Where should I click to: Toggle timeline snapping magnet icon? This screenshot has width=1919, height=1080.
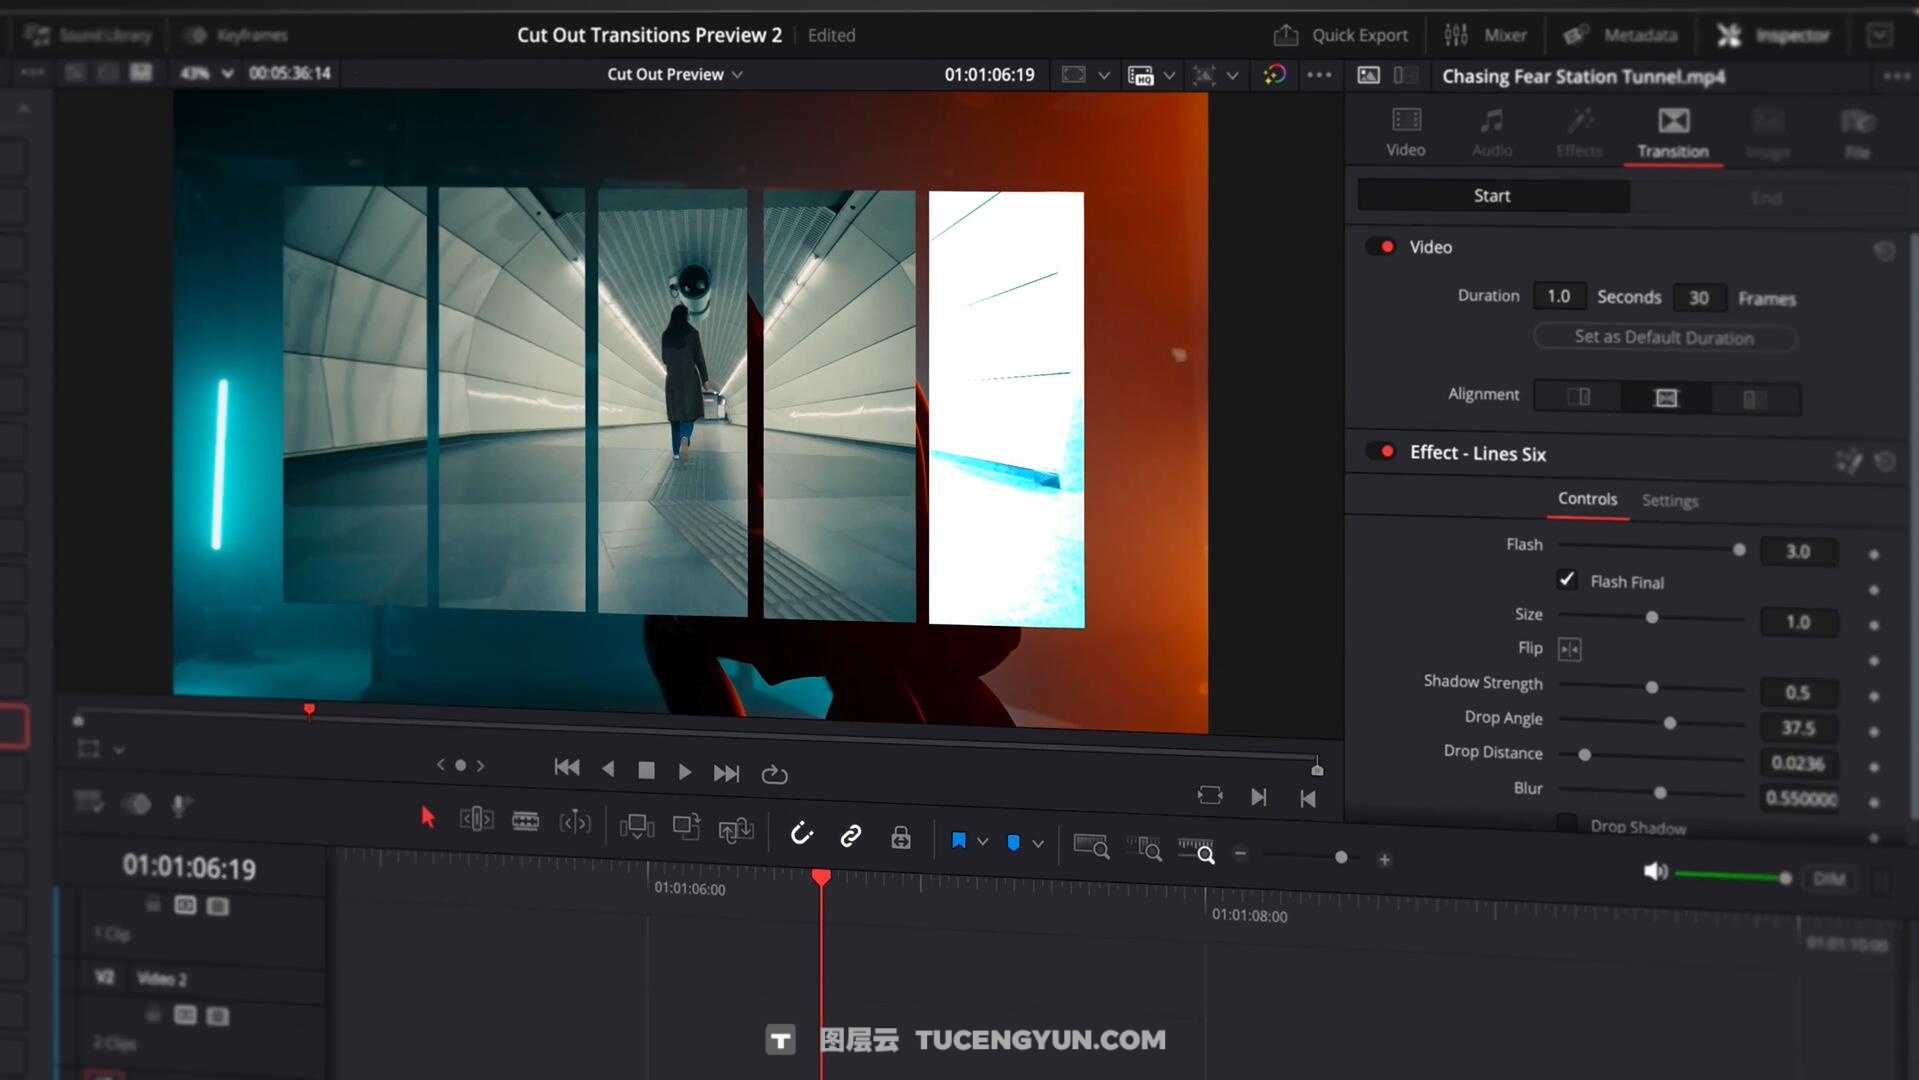coord(801,834)
